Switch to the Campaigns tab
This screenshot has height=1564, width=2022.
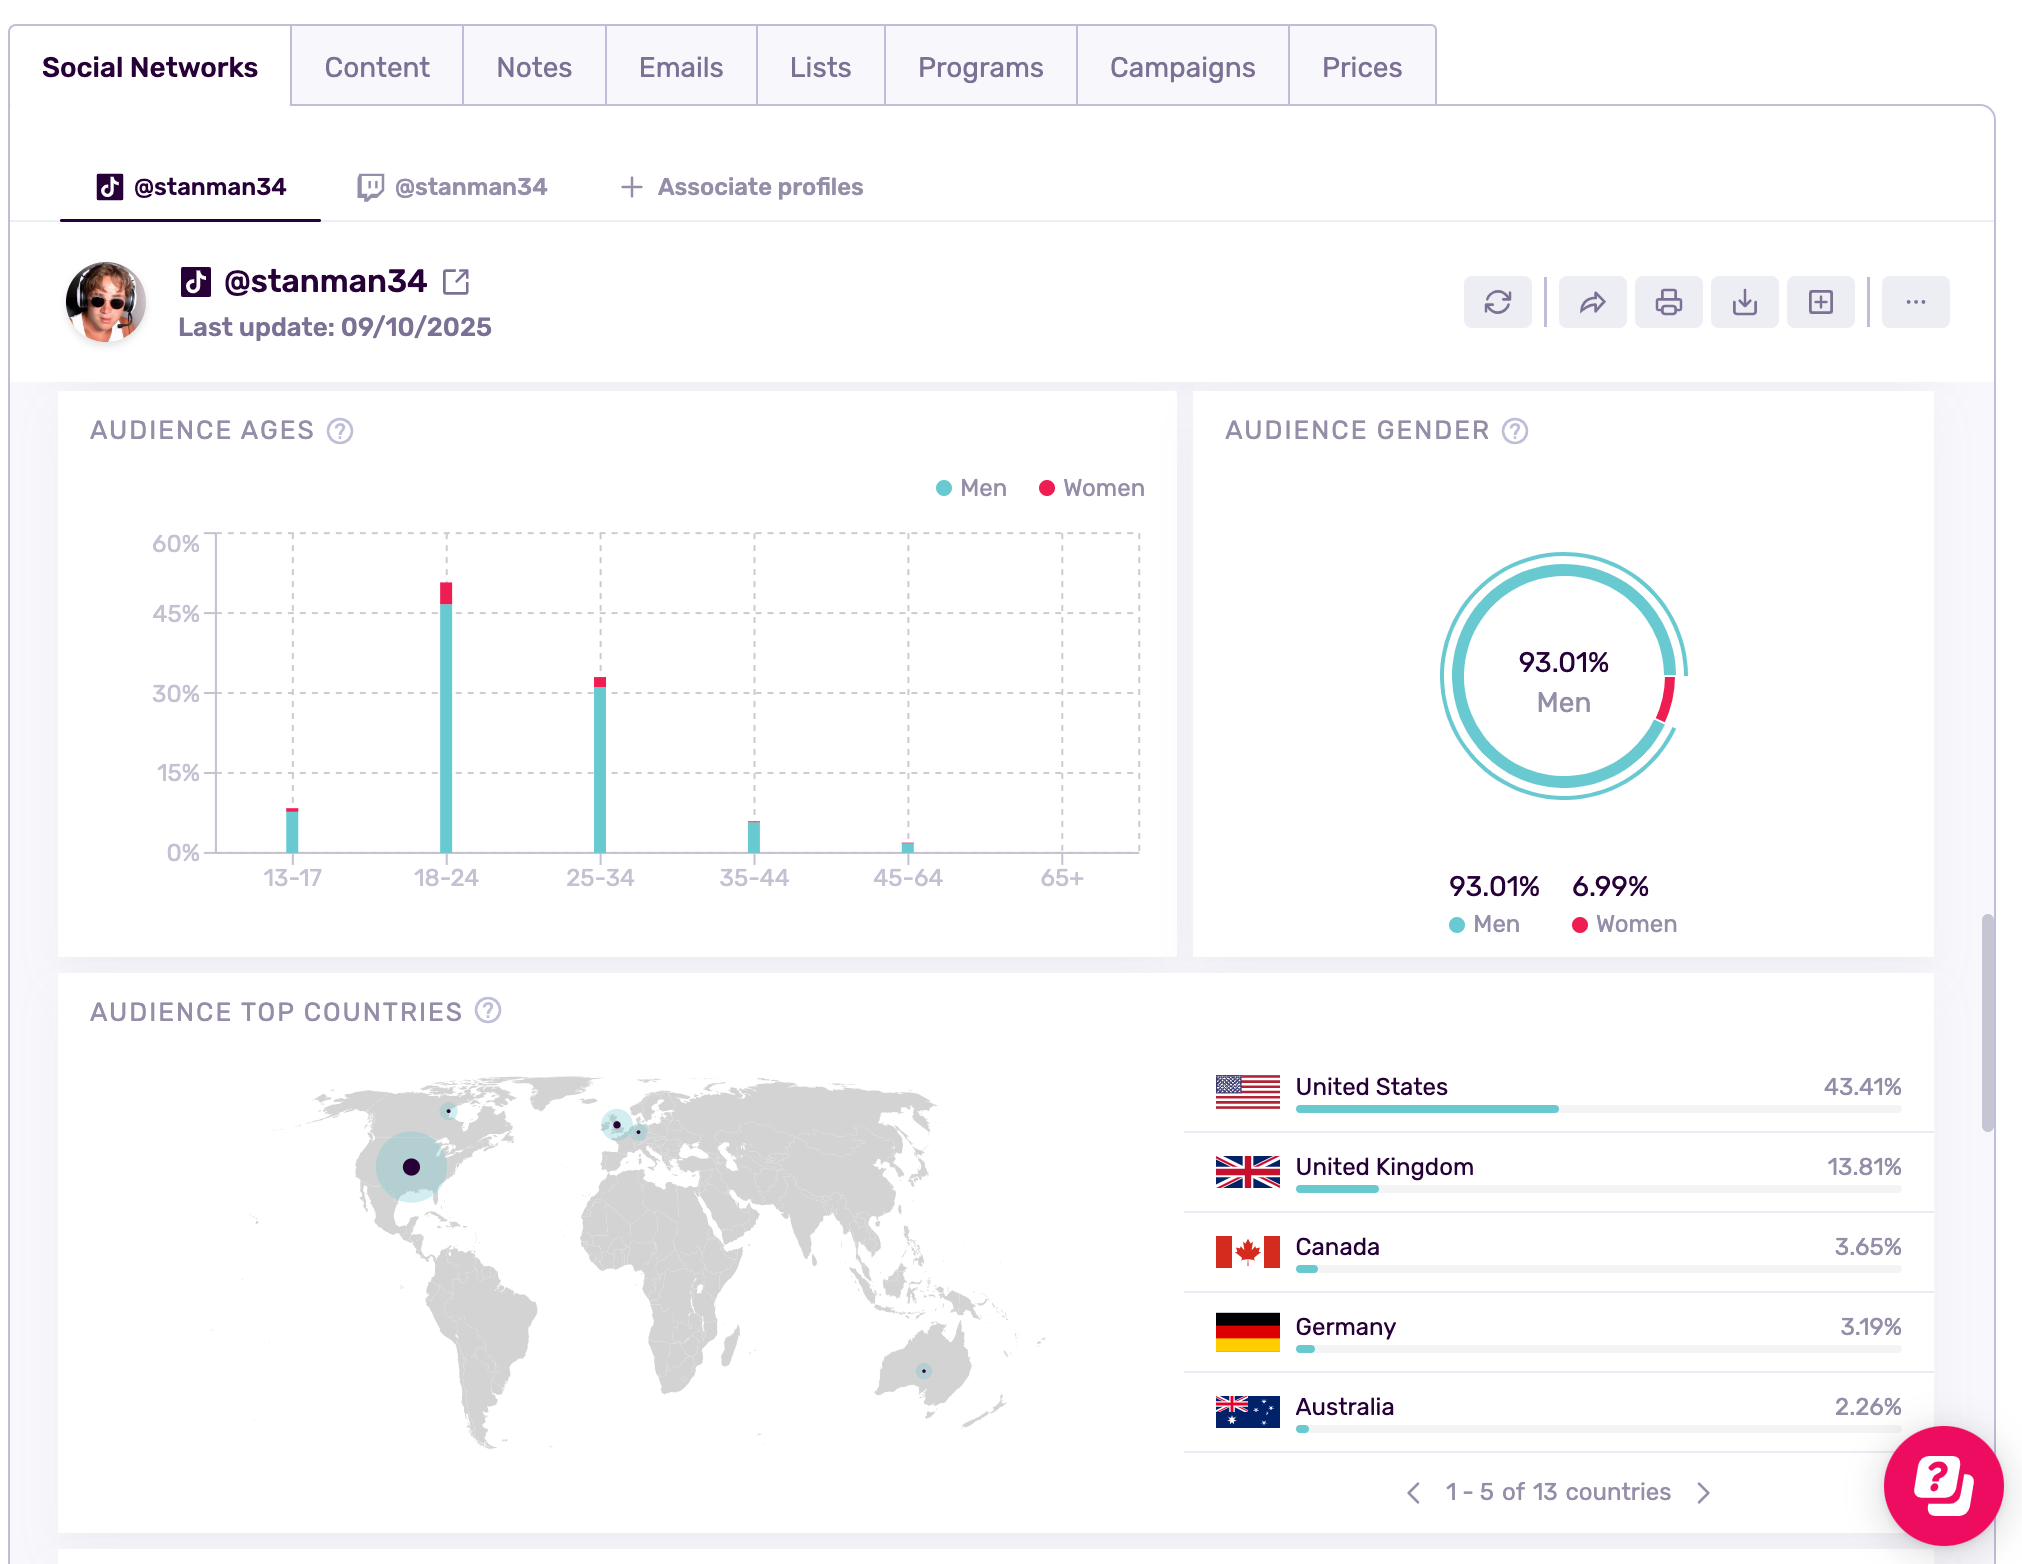tap(1182, 67)
